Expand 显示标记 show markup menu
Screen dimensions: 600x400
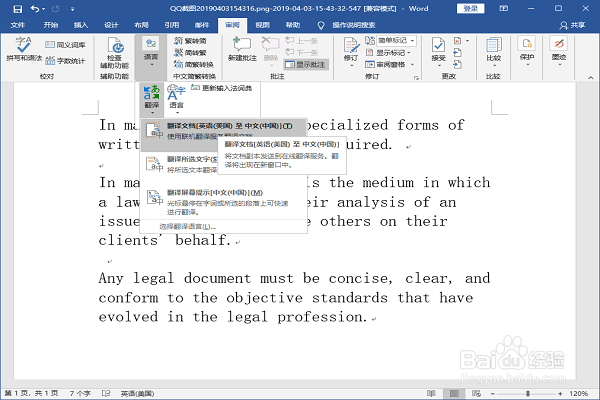point(388,52)
